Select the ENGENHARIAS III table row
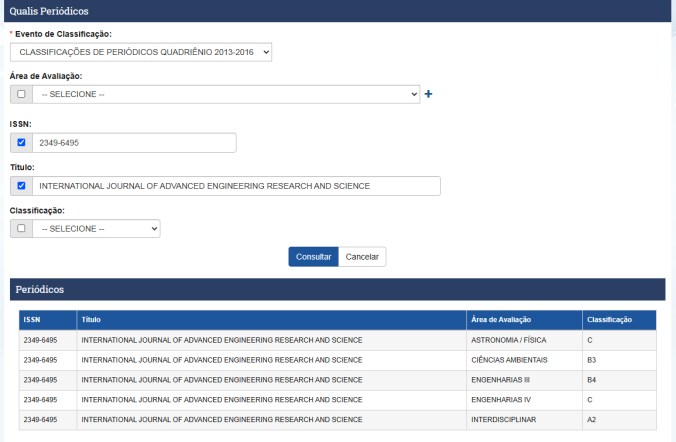This screenshot has height=442, width=676. 337,379
